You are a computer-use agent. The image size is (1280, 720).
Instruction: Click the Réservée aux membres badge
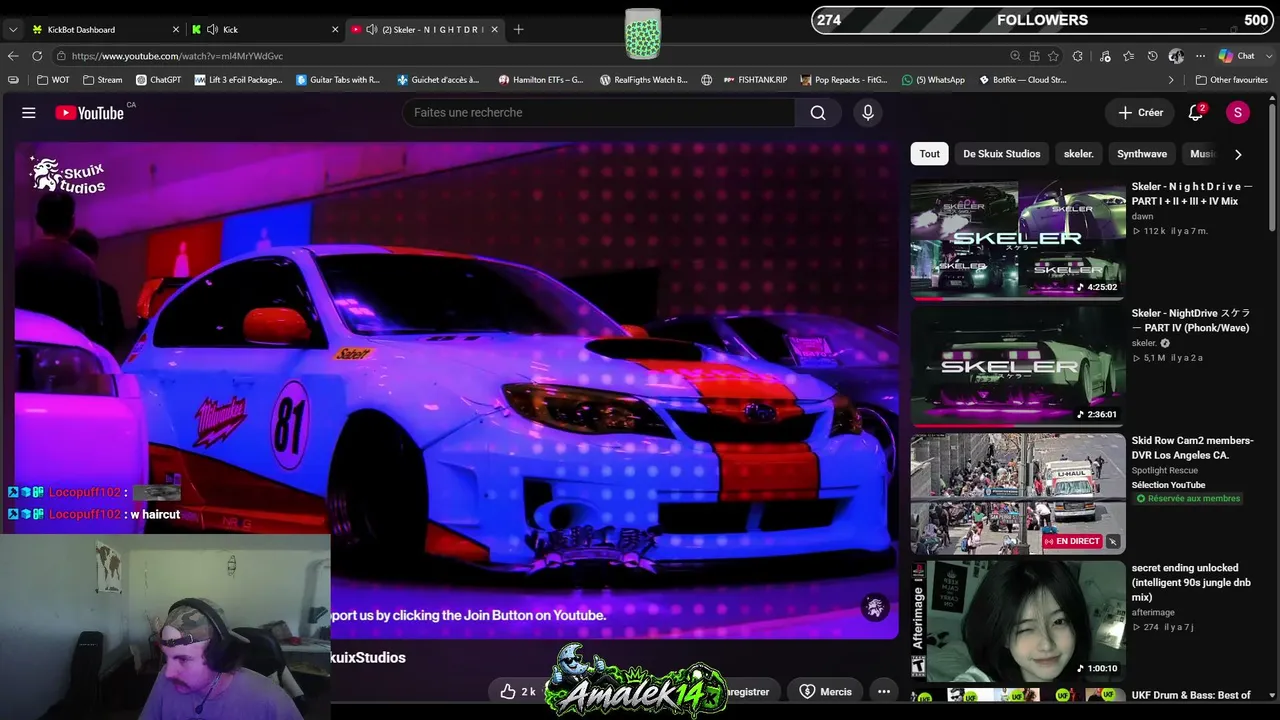point(1187,498)
